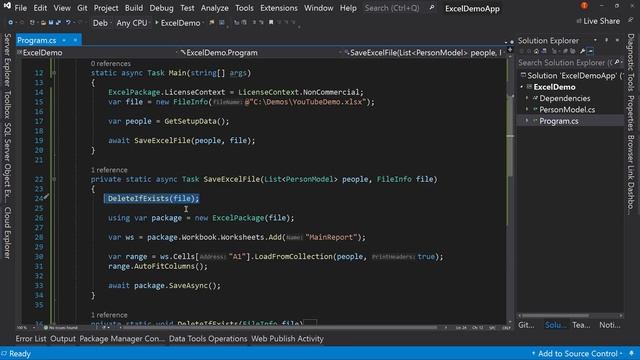Collapse the Main method outlining toggle
The image size is (640, 360).
pos(54,73)
